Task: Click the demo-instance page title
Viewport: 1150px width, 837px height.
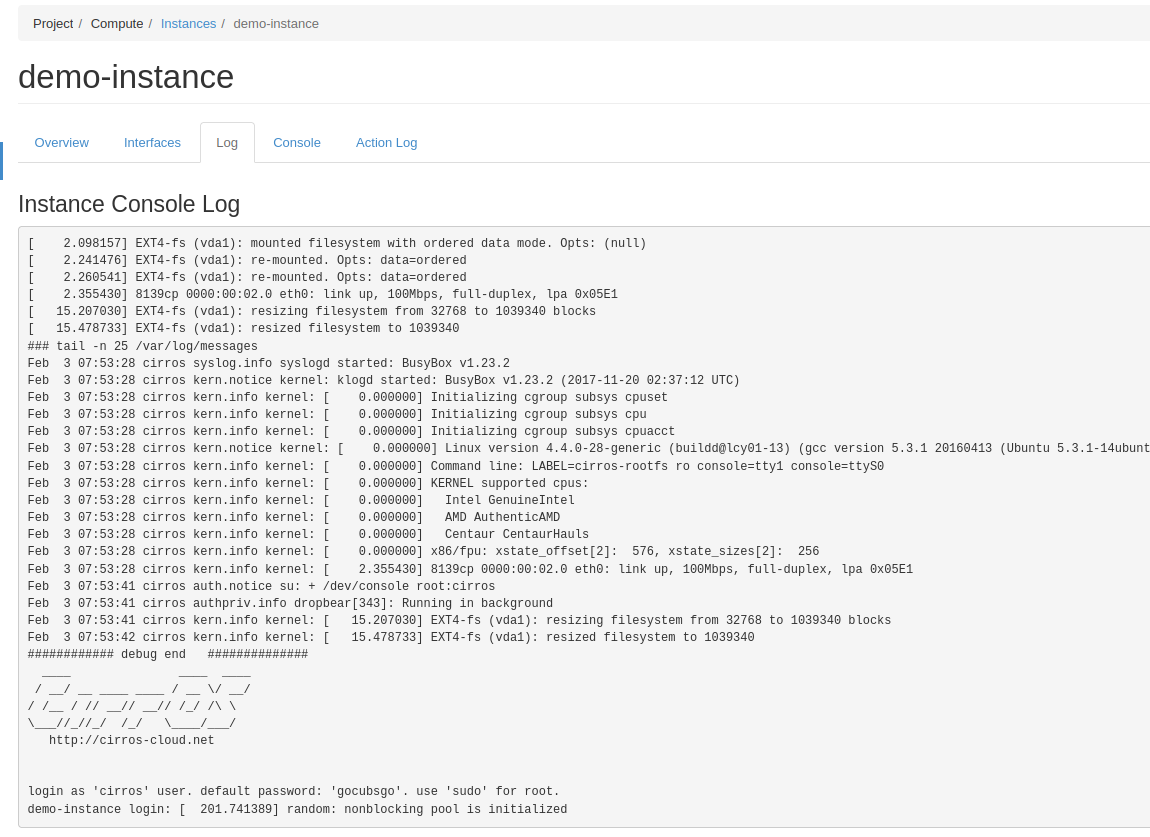Action: tap(126, 77)
